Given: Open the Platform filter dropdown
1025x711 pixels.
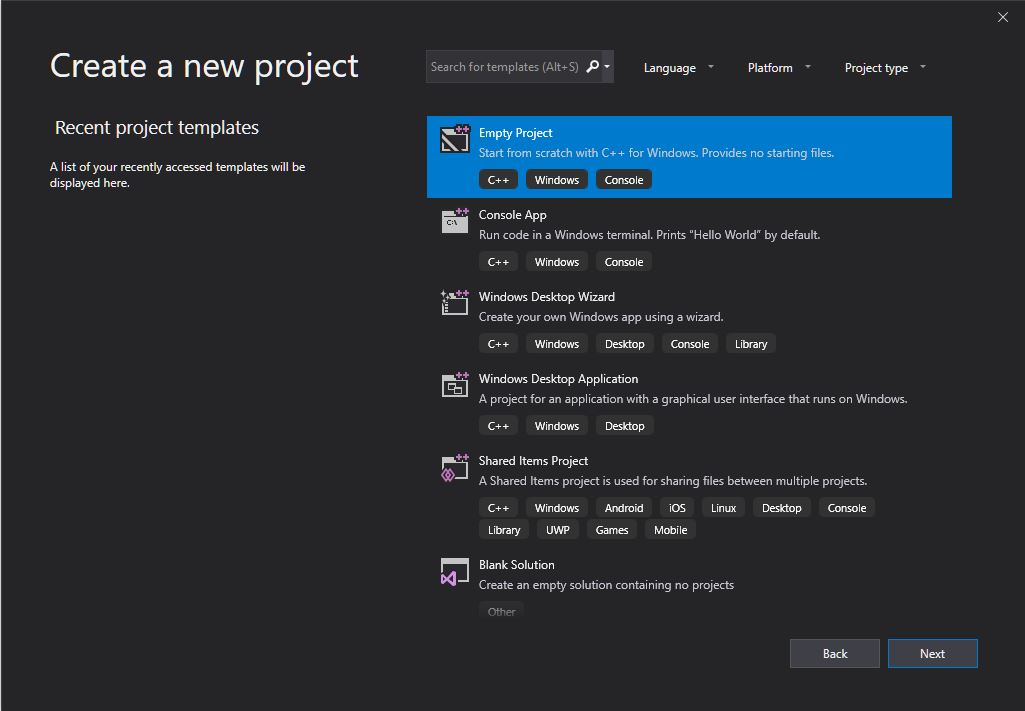Looking at the screenshot, I should [x=779, y=67].
